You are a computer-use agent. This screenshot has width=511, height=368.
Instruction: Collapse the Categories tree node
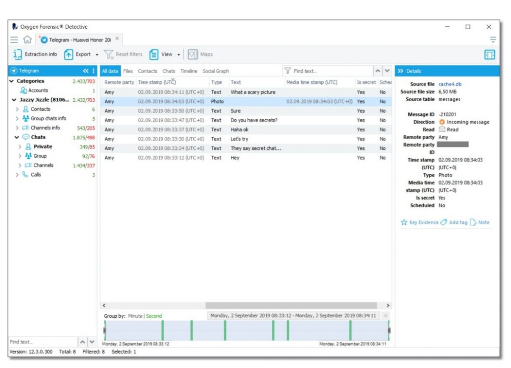pos(12,81)
